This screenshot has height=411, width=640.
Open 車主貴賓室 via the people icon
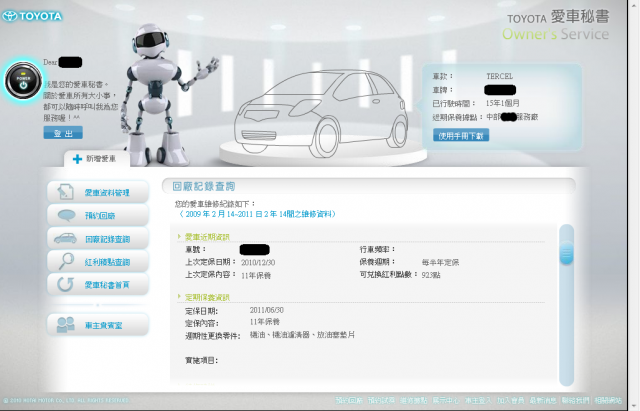65,324
